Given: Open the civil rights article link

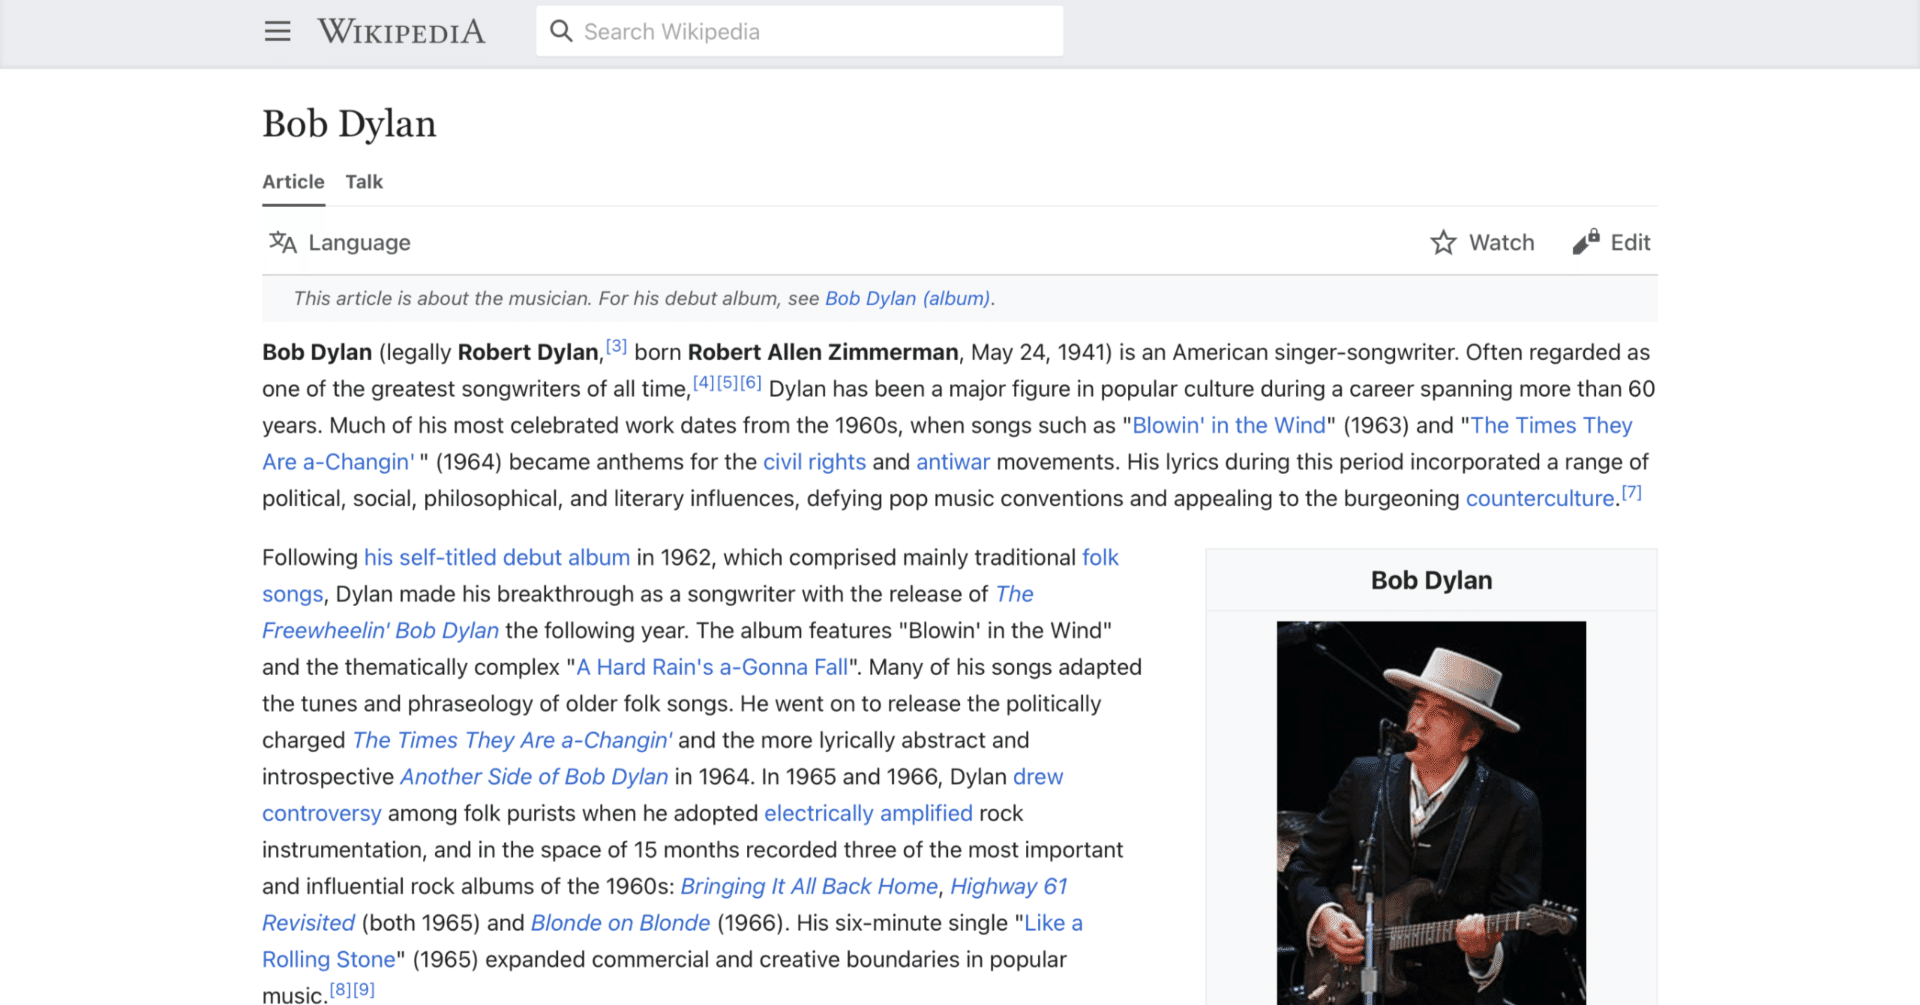Looking at the screenshot, I should [814, 461].
